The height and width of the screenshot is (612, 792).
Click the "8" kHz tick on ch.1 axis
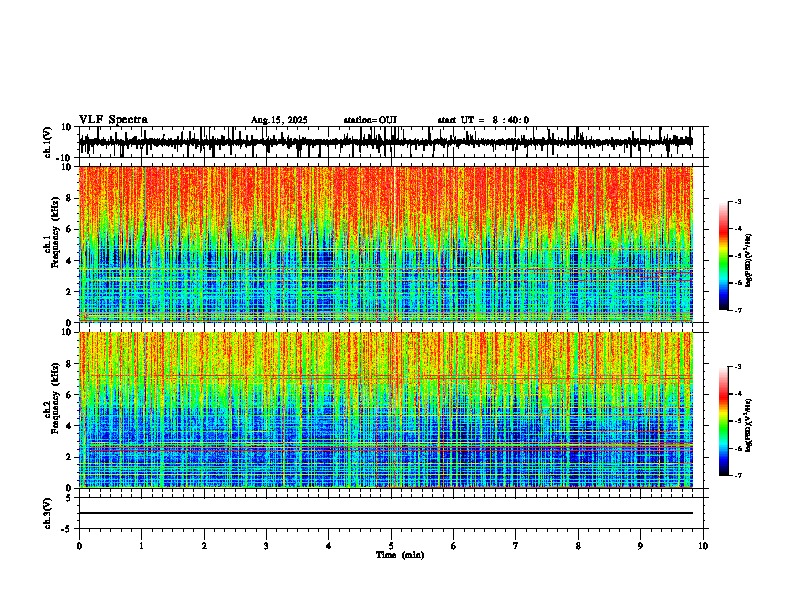tap(70, 198)
